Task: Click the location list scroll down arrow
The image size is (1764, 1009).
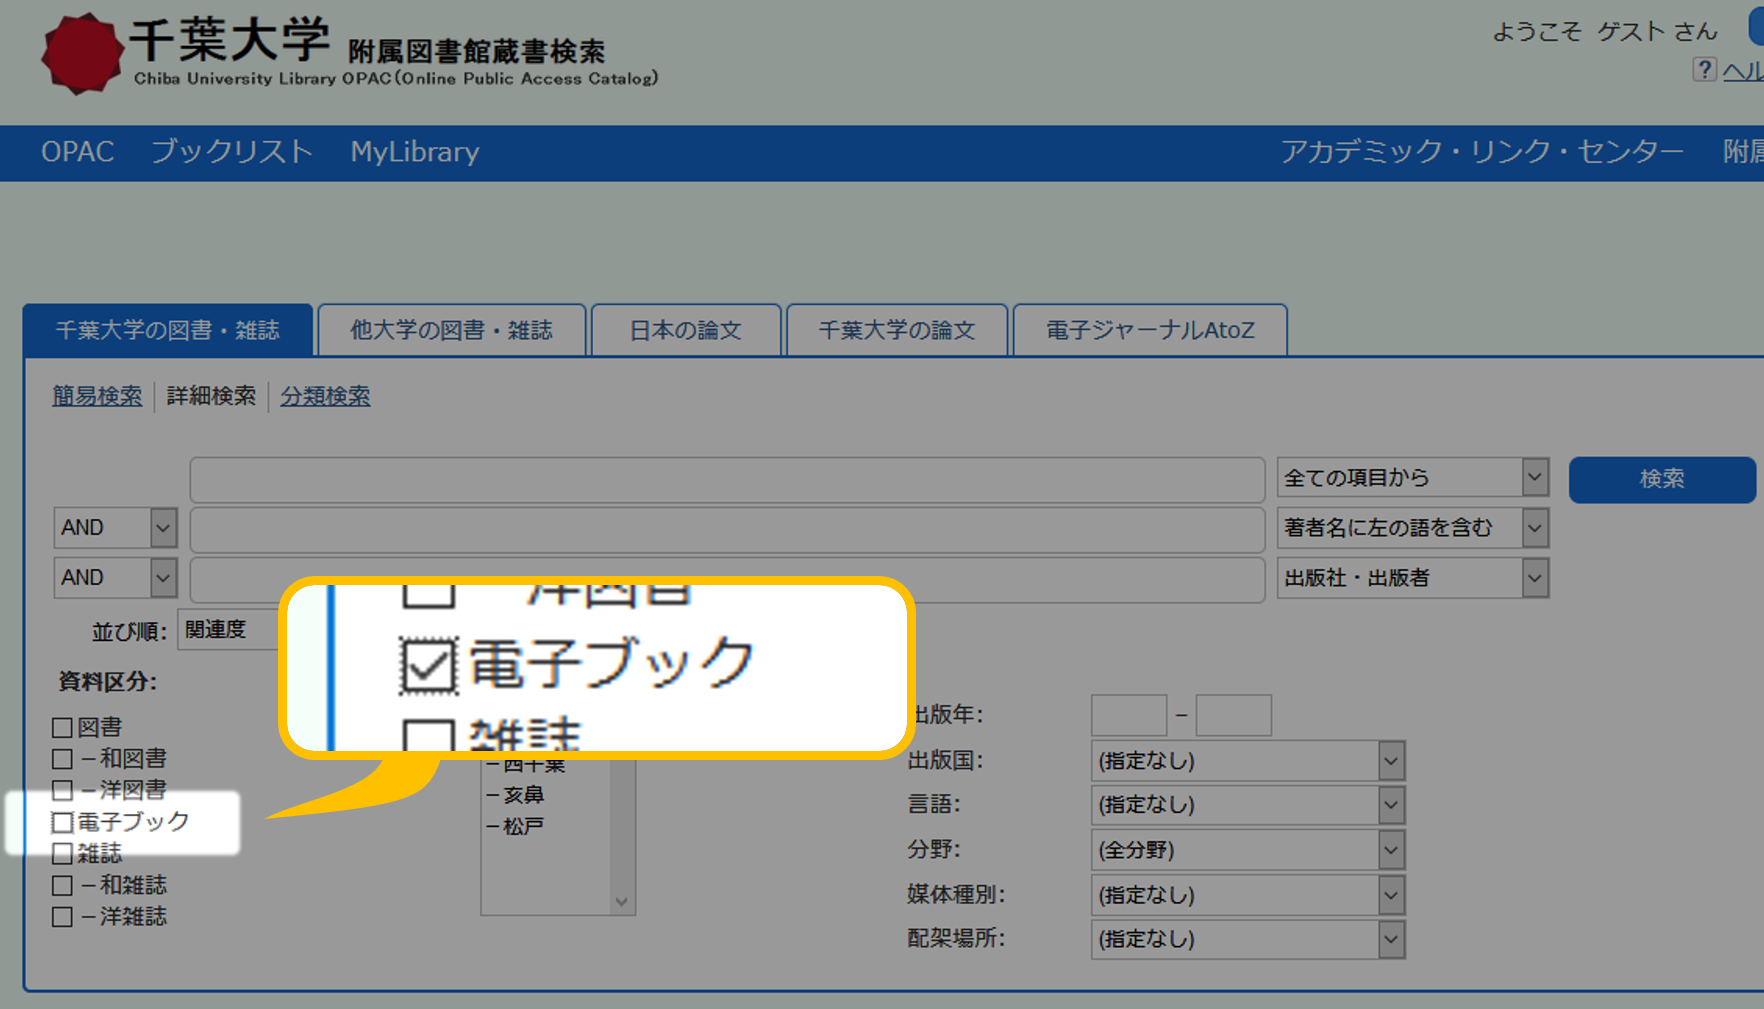Action: coord(621,902)
